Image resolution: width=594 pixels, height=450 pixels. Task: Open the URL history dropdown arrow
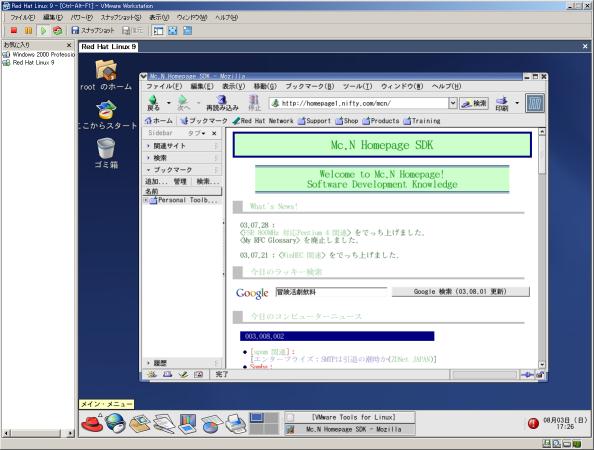tap(453, 103)
